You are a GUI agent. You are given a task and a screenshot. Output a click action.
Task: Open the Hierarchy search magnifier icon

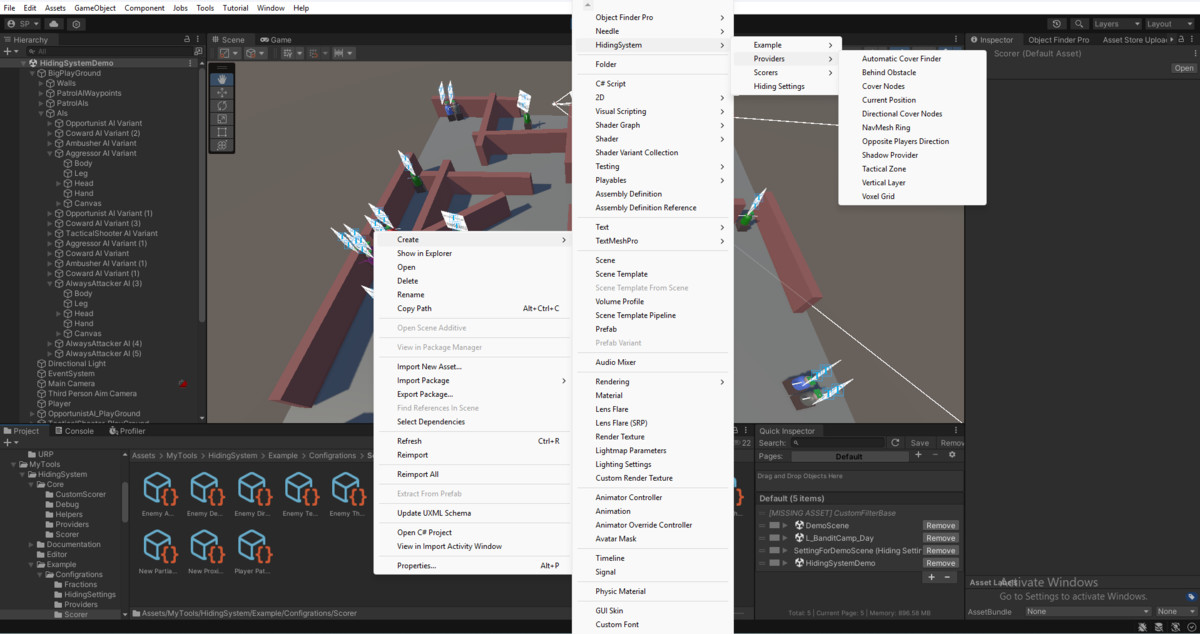[x=31, y=50]
